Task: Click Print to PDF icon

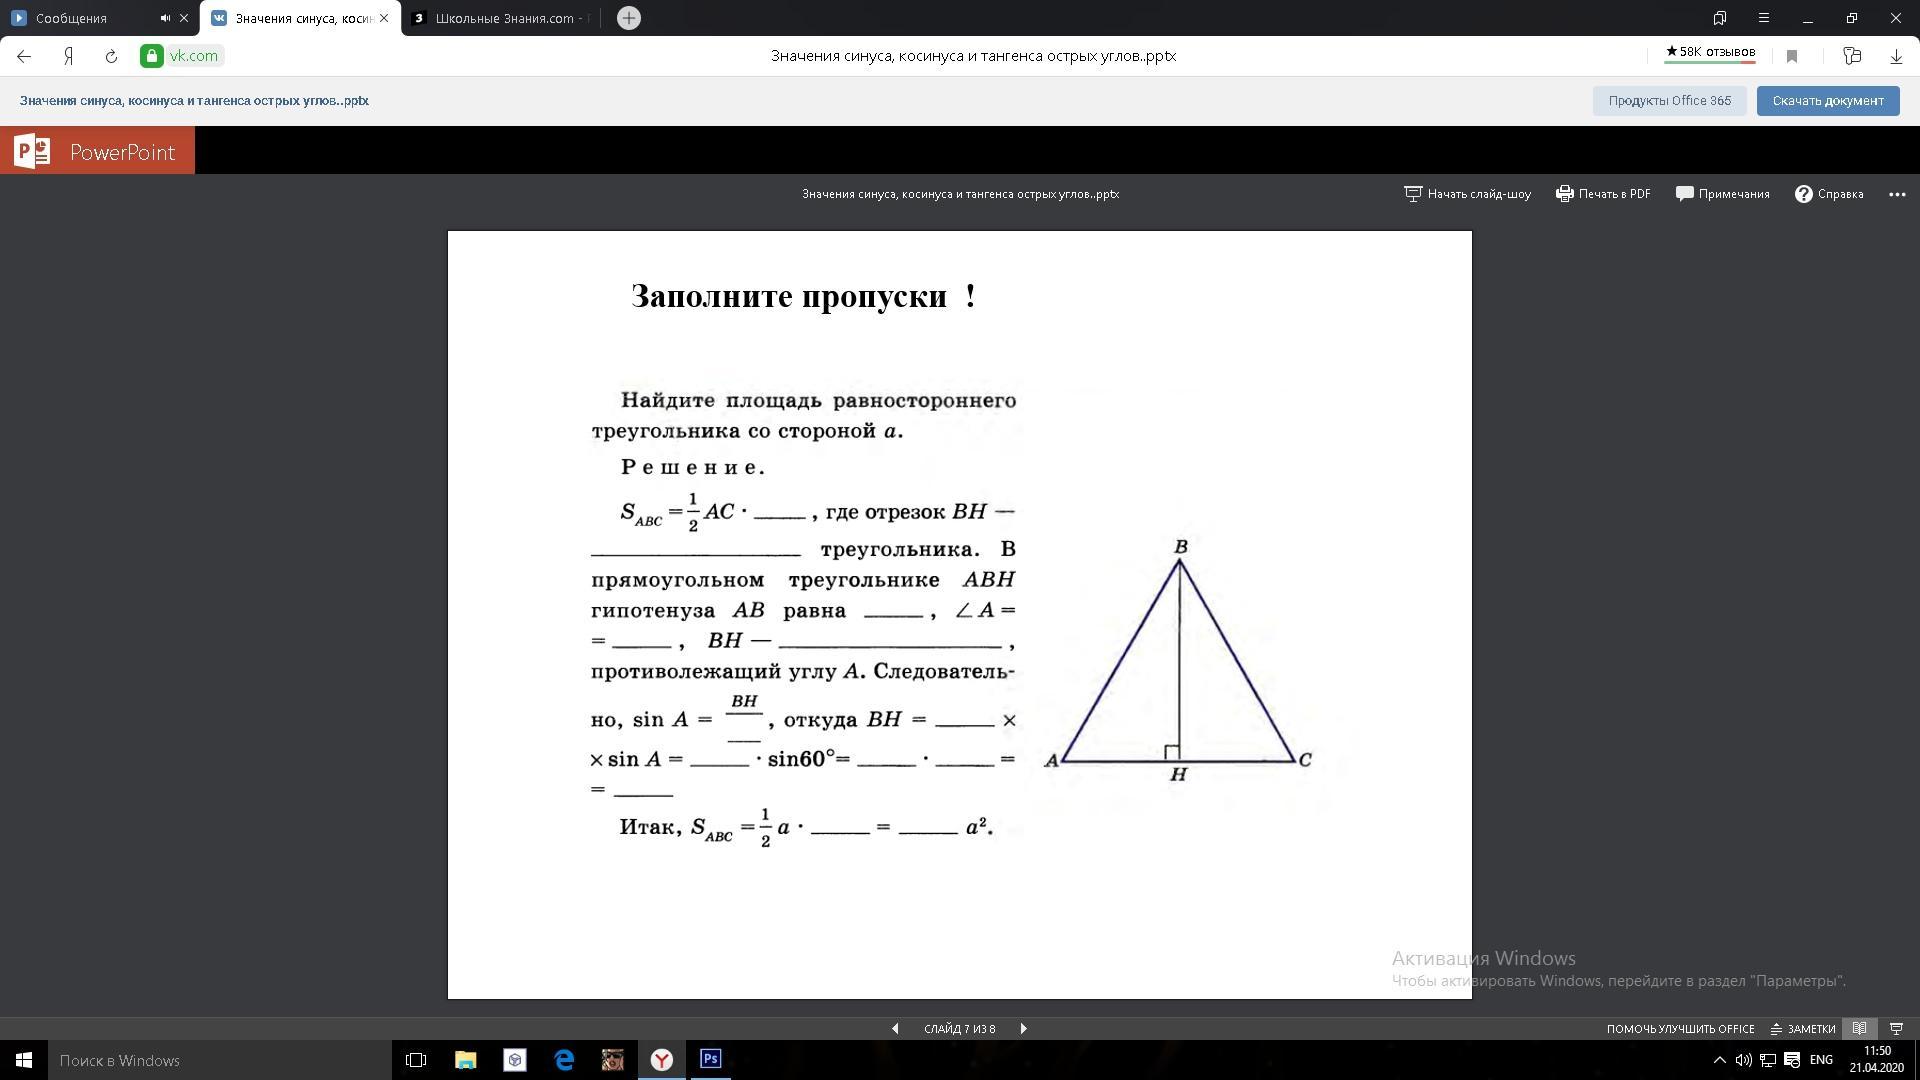Action: 1565,194
